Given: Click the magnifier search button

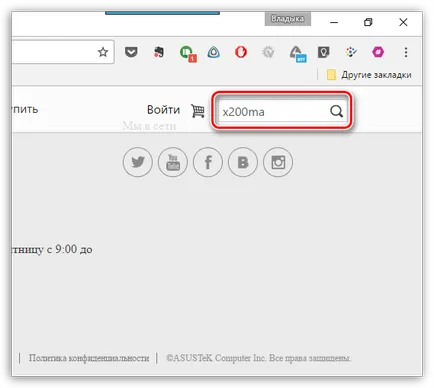Looking at the screenshot, I should pyautogui.click(x=336, y=111).
